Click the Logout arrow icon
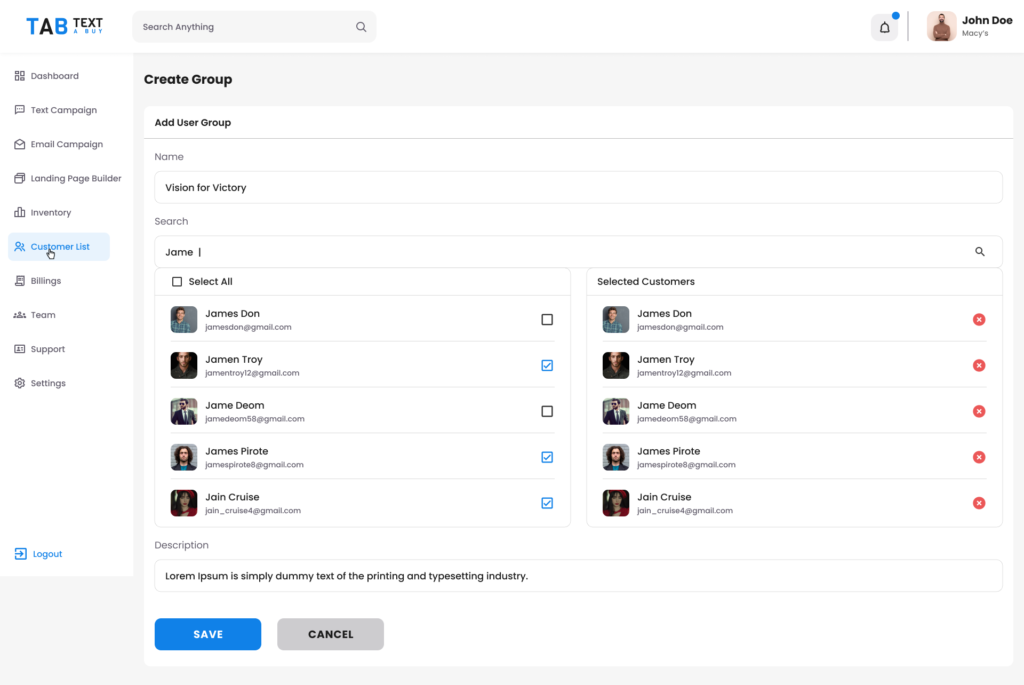Screen dimensions: 1024x685 tap(21, 554)
